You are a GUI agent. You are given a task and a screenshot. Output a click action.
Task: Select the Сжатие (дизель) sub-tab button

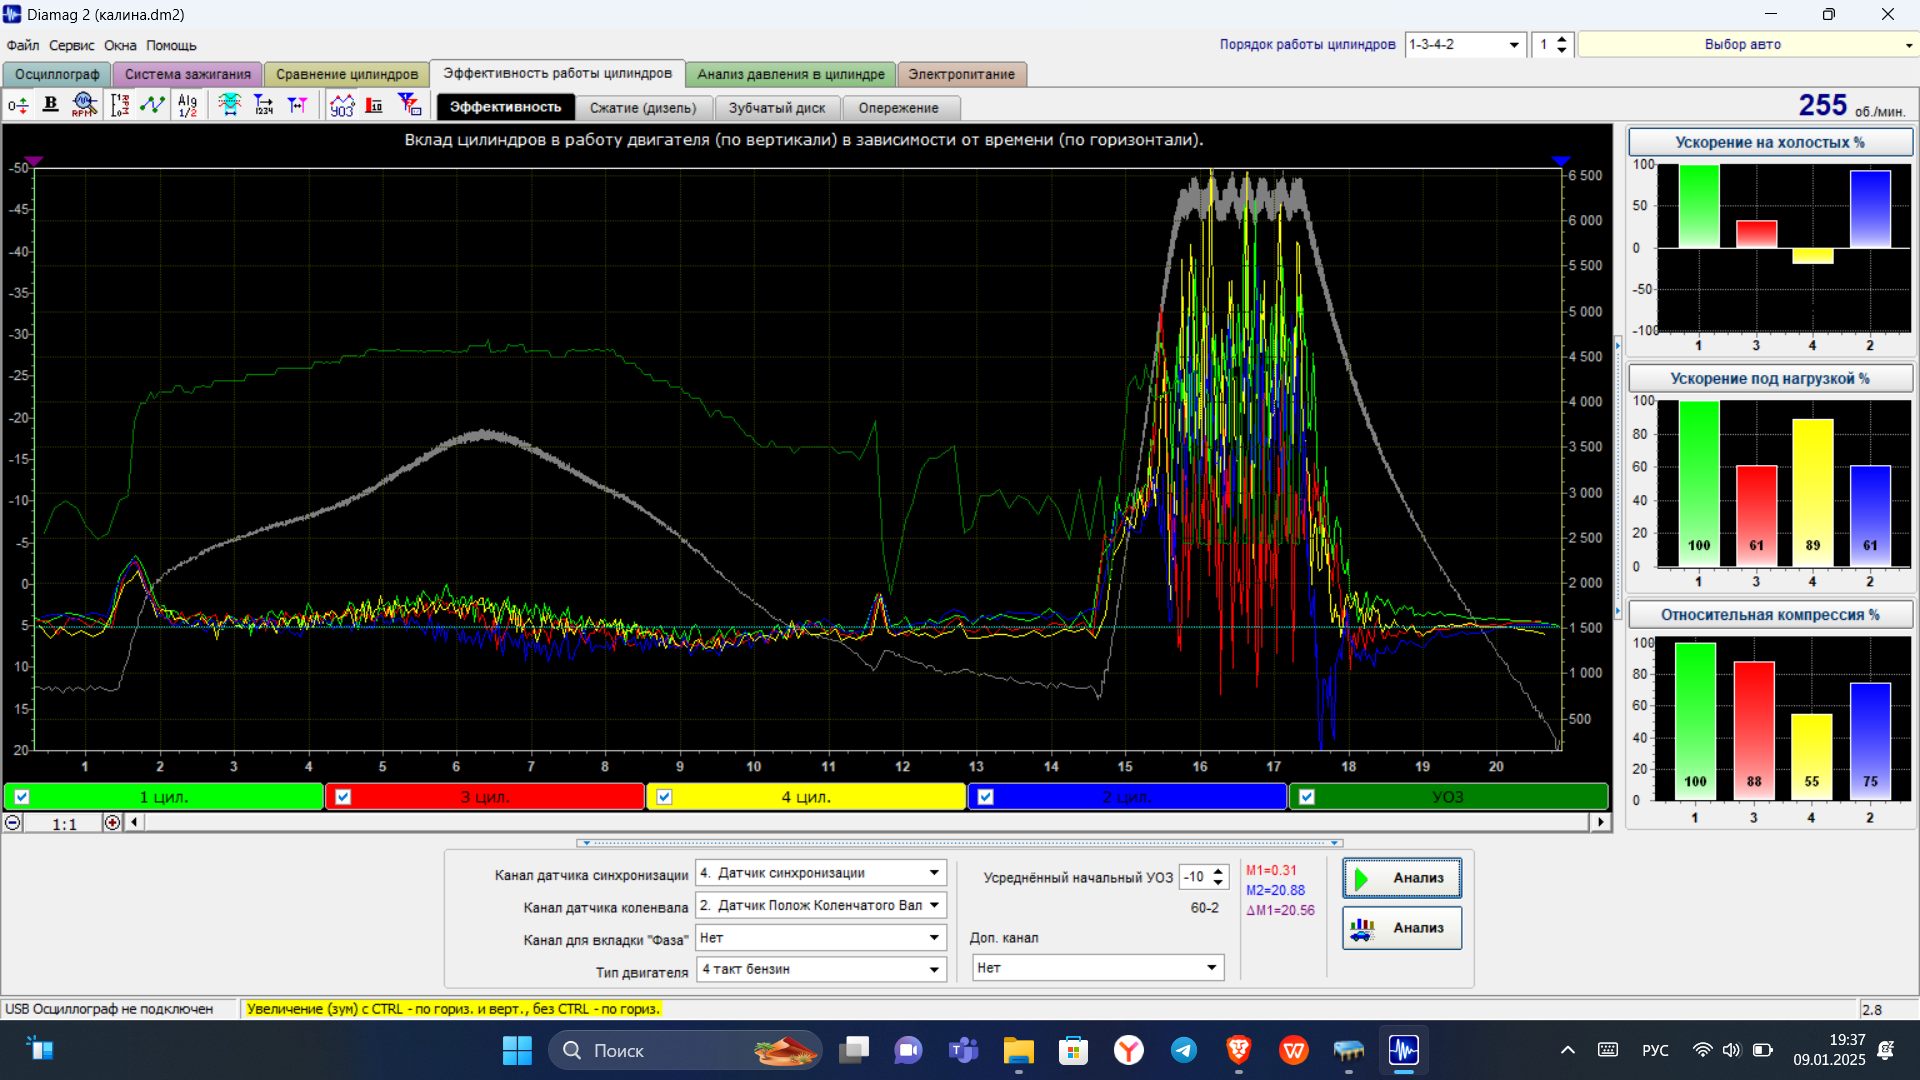(643, 108)
